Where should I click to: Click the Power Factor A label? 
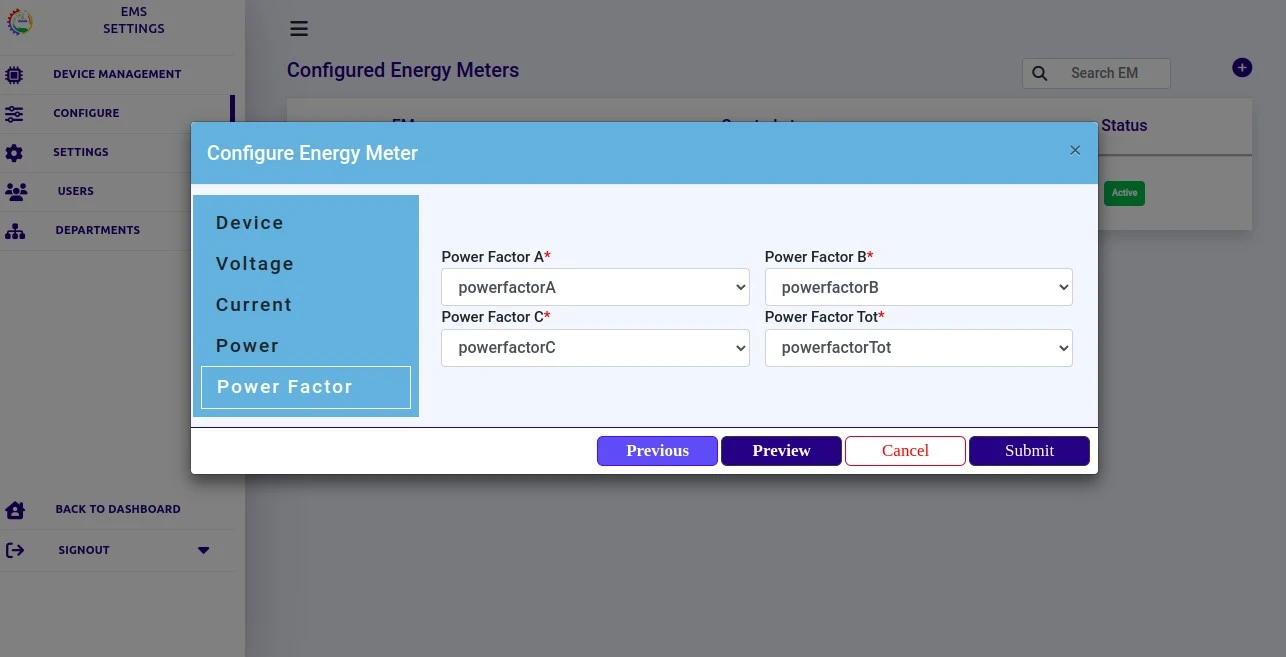tap(496, 257)
